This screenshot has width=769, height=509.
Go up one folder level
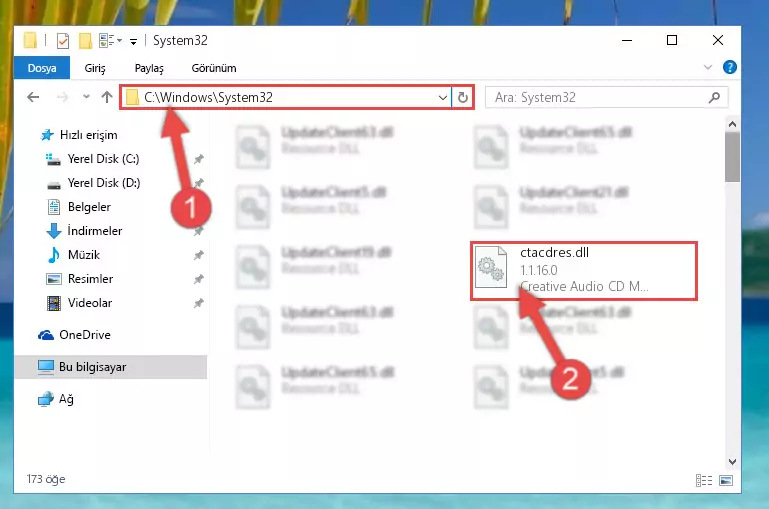pyautogui.click(x=106, y=97)
